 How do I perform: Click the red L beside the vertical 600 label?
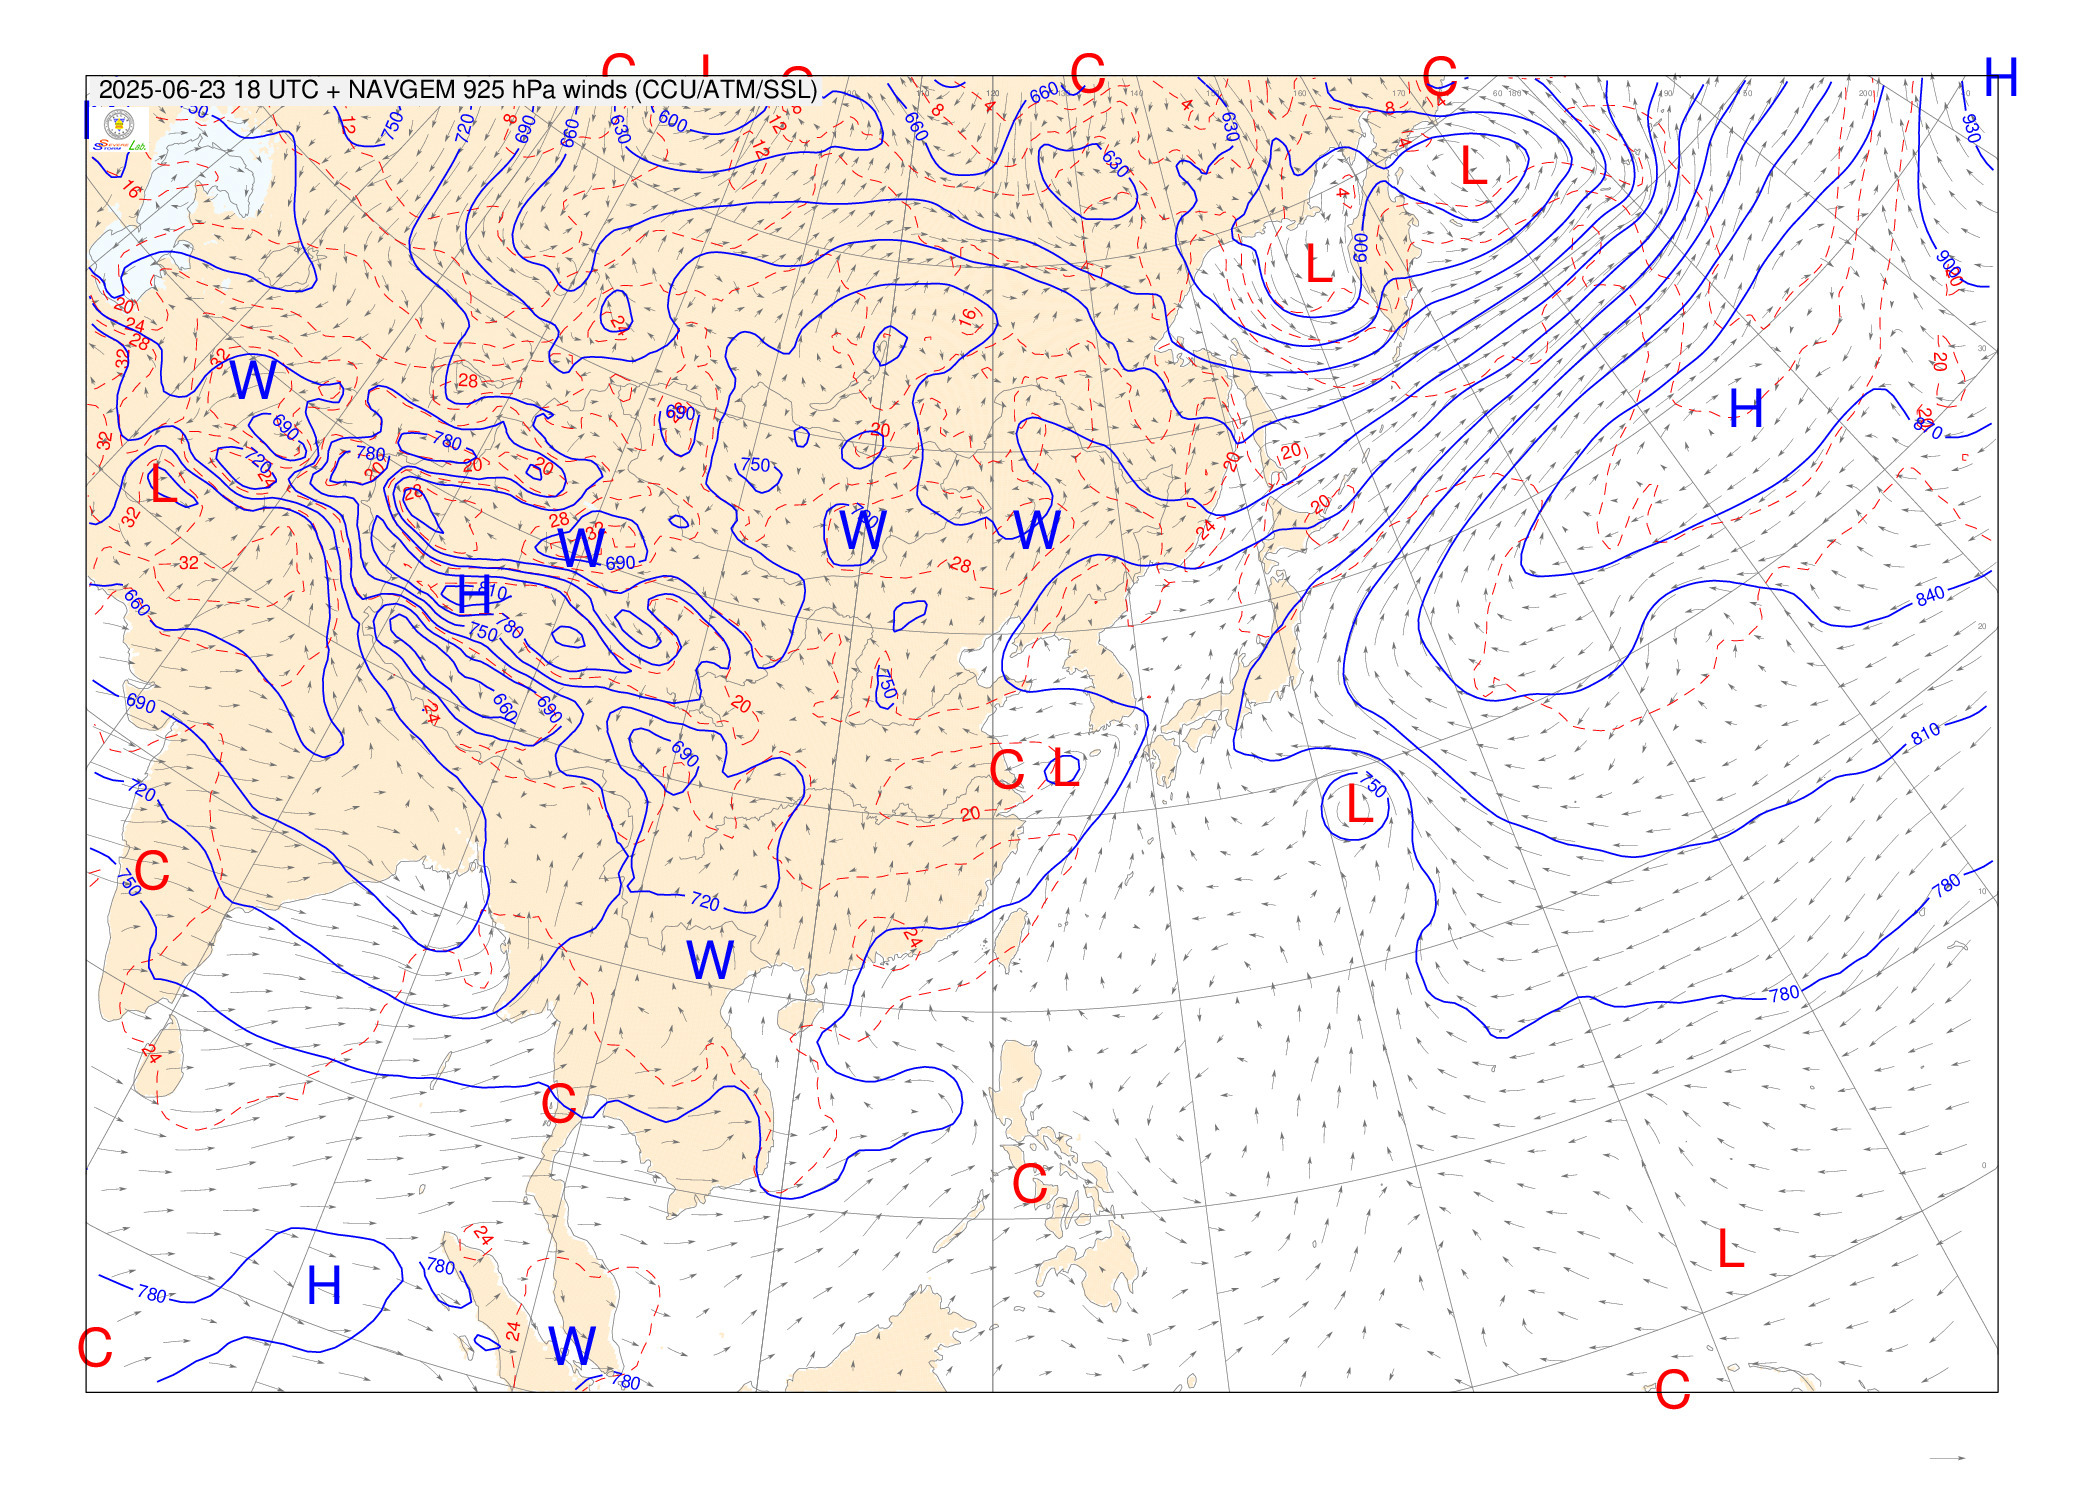click(x=1319, y=264)
